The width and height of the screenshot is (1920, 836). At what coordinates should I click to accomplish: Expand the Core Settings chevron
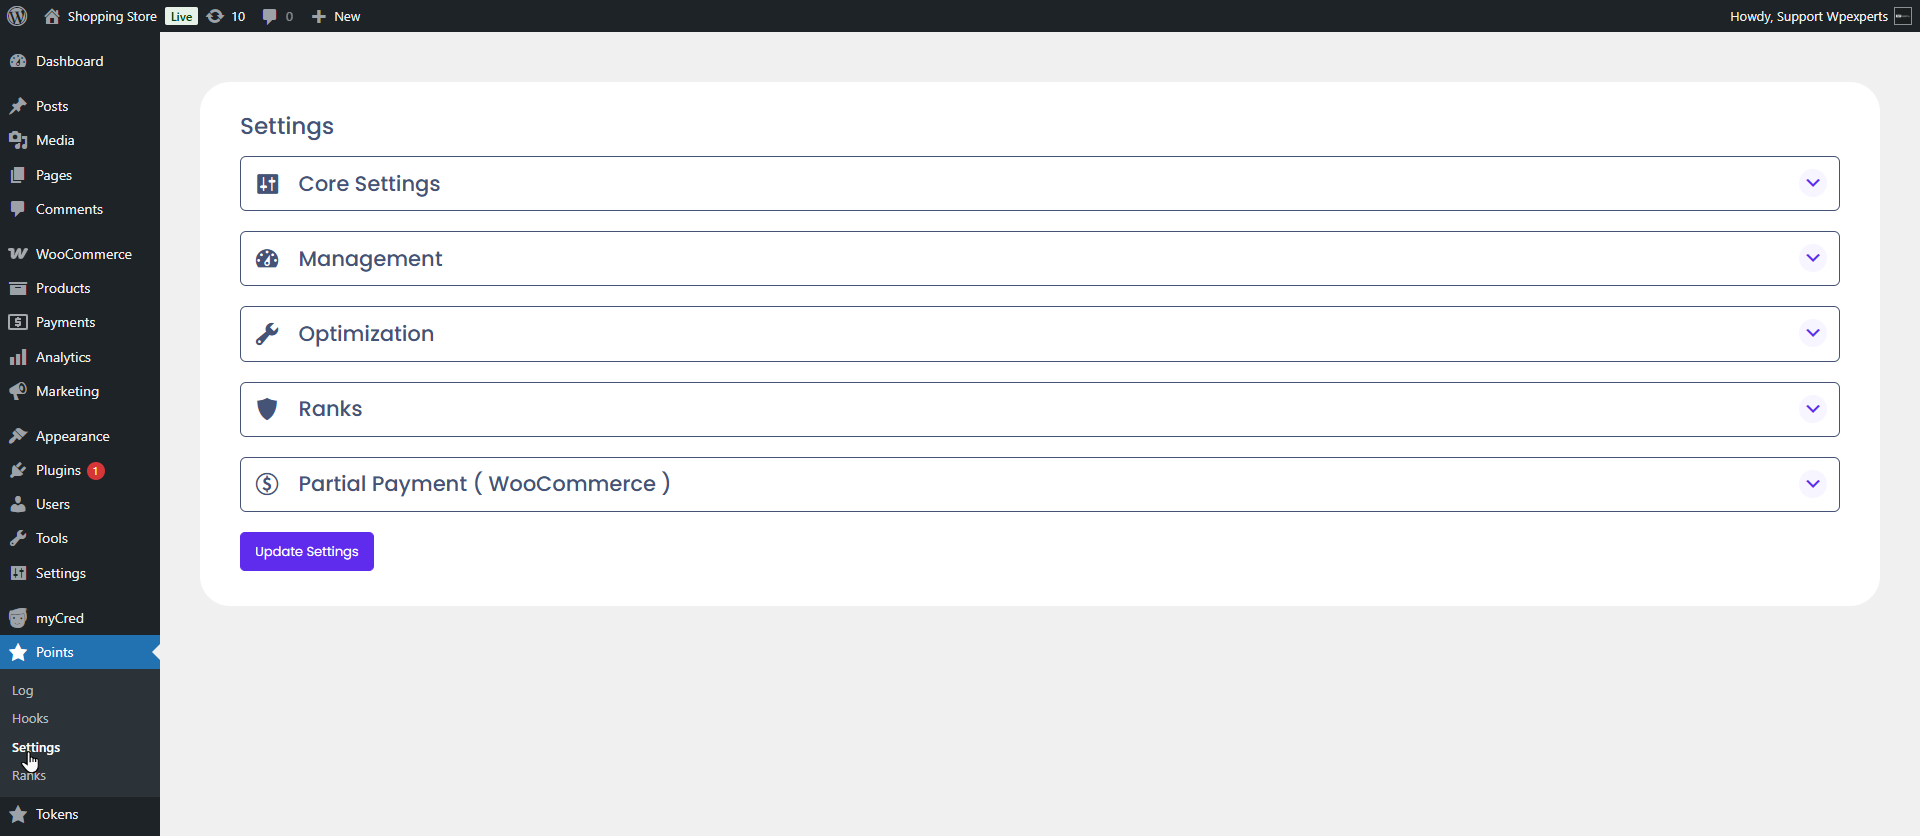click(1812, 183)
